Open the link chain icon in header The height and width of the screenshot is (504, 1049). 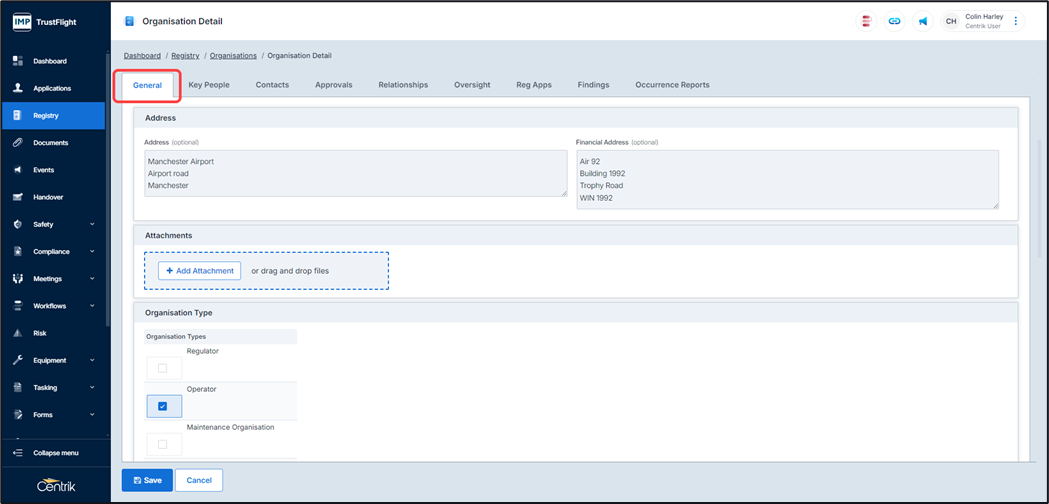894,21
